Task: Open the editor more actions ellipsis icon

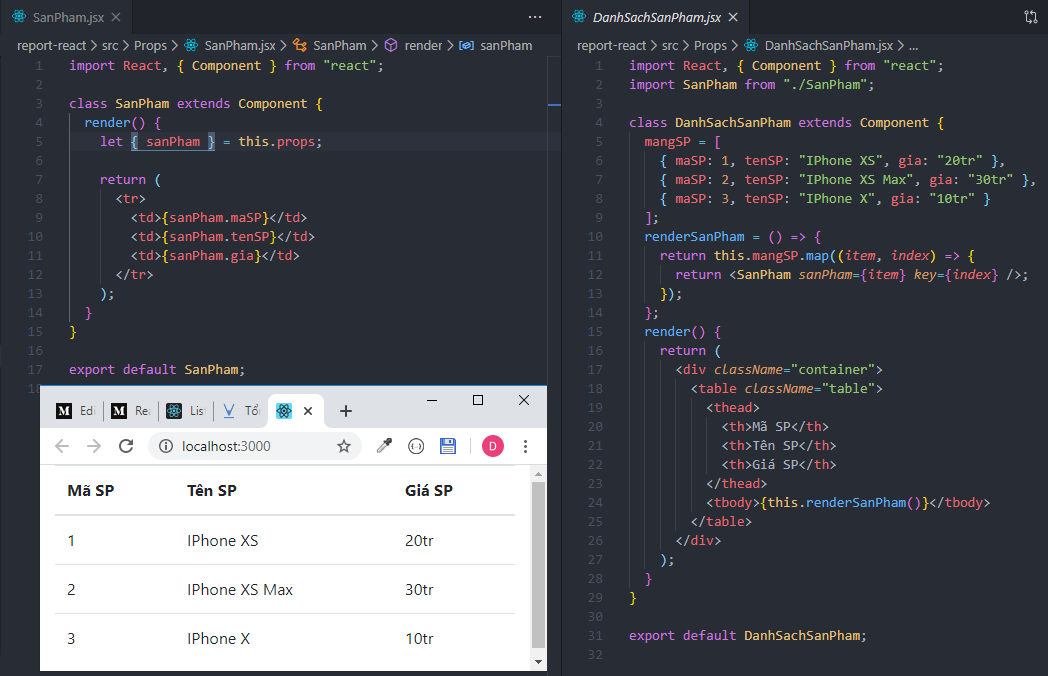Action: pos(535,17)
